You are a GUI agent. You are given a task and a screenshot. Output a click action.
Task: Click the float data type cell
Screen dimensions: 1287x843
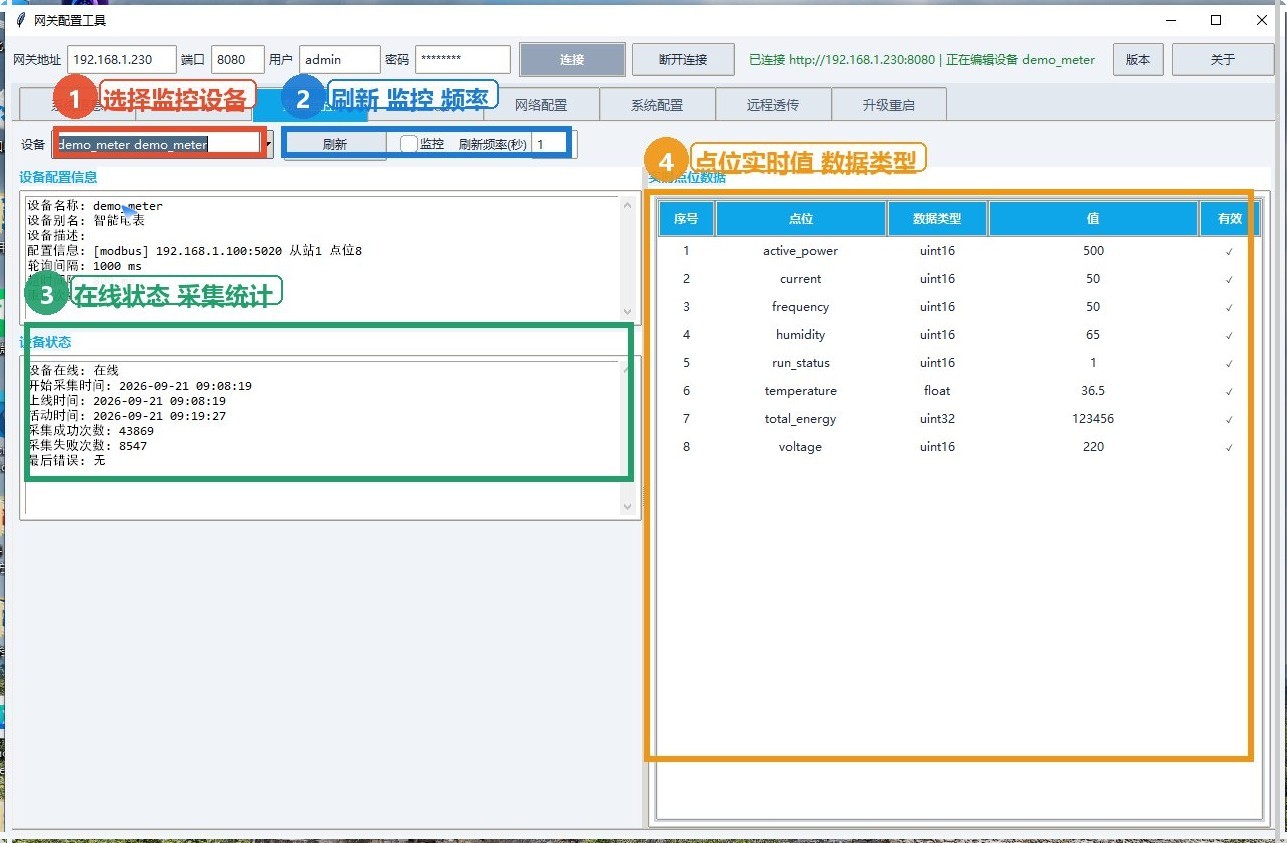938,391
